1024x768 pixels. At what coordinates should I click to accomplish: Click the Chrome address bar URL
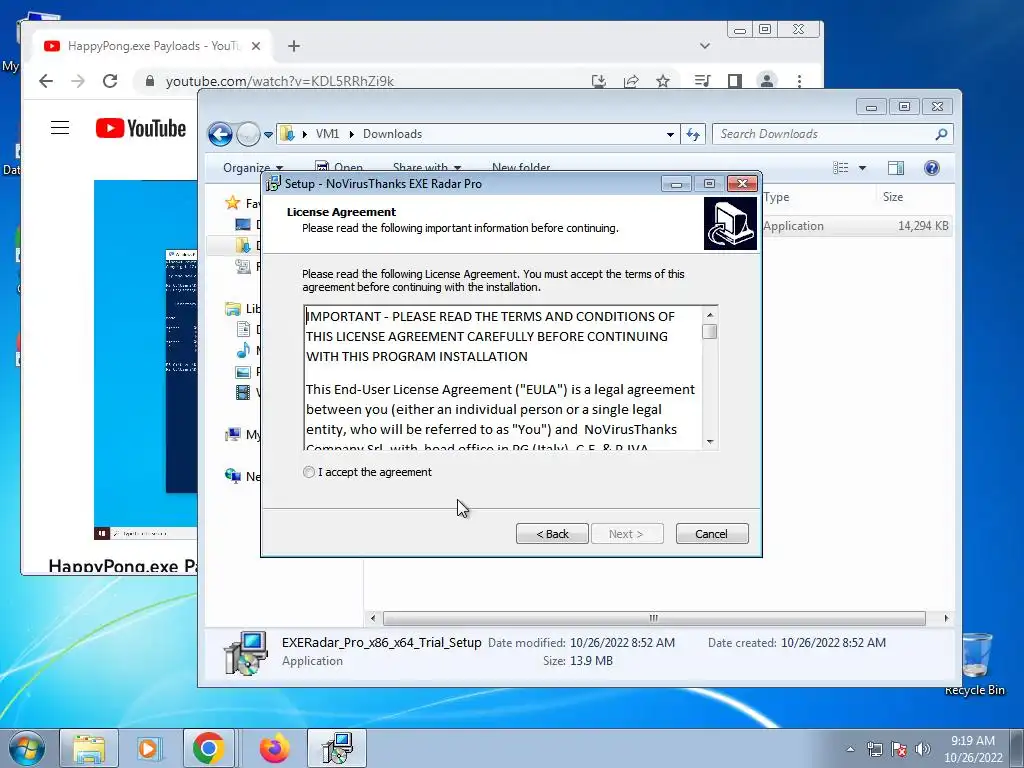(280, 82)
